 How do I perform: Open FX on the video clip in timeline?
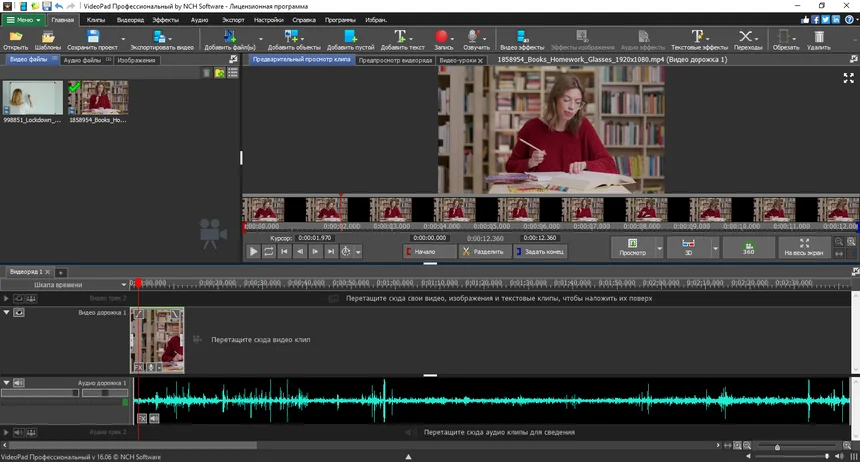pyautogui.click(x=139, y=367)
